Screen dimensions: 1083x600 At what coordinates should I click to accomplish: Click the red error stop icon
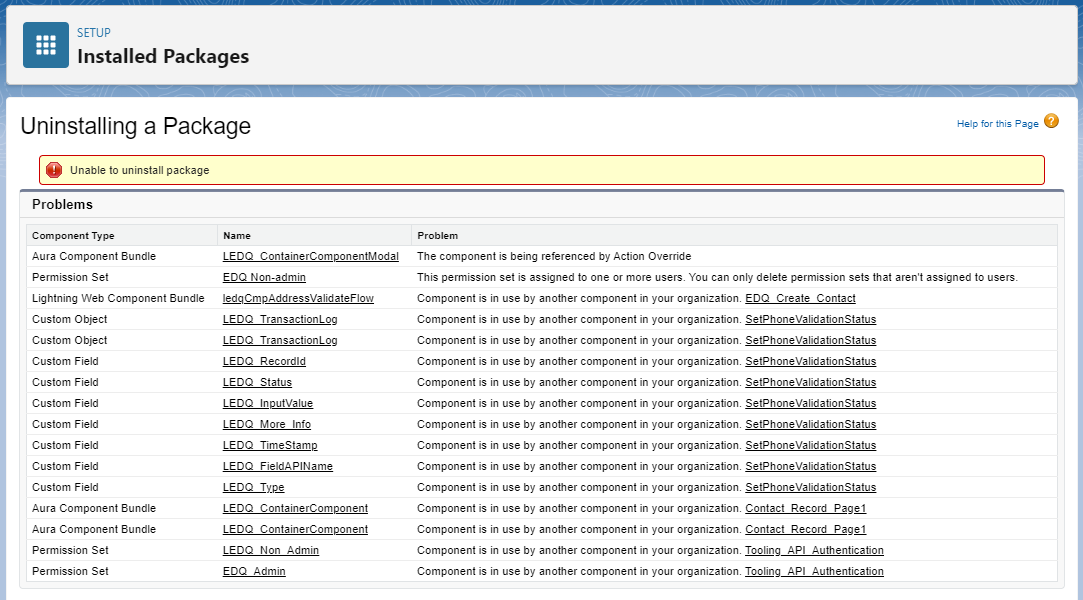[54, 170]
